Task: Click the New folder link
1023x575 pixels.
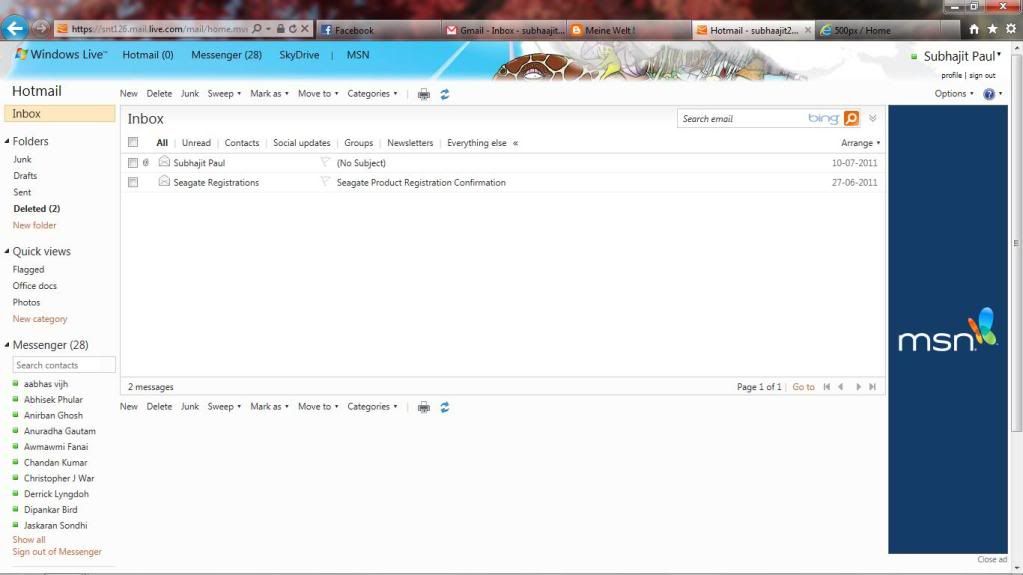Action: (x=35, y=225)
